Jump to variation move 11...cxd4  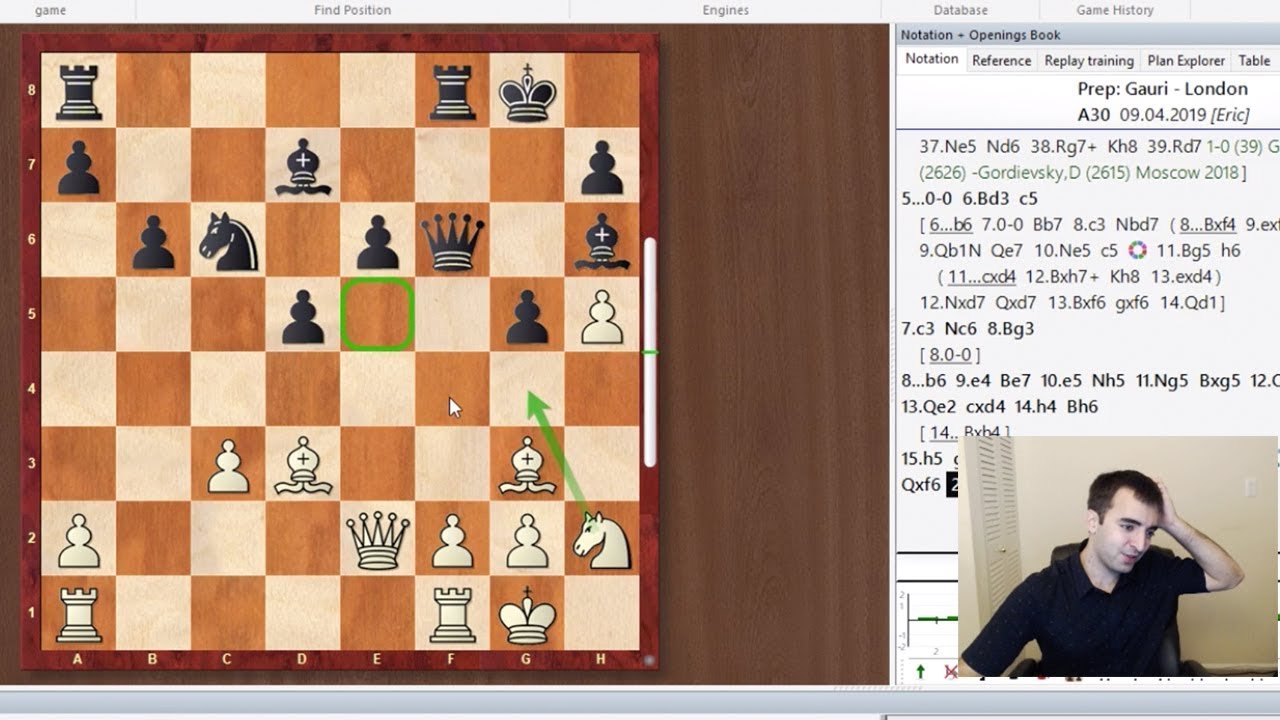[981, 277]
